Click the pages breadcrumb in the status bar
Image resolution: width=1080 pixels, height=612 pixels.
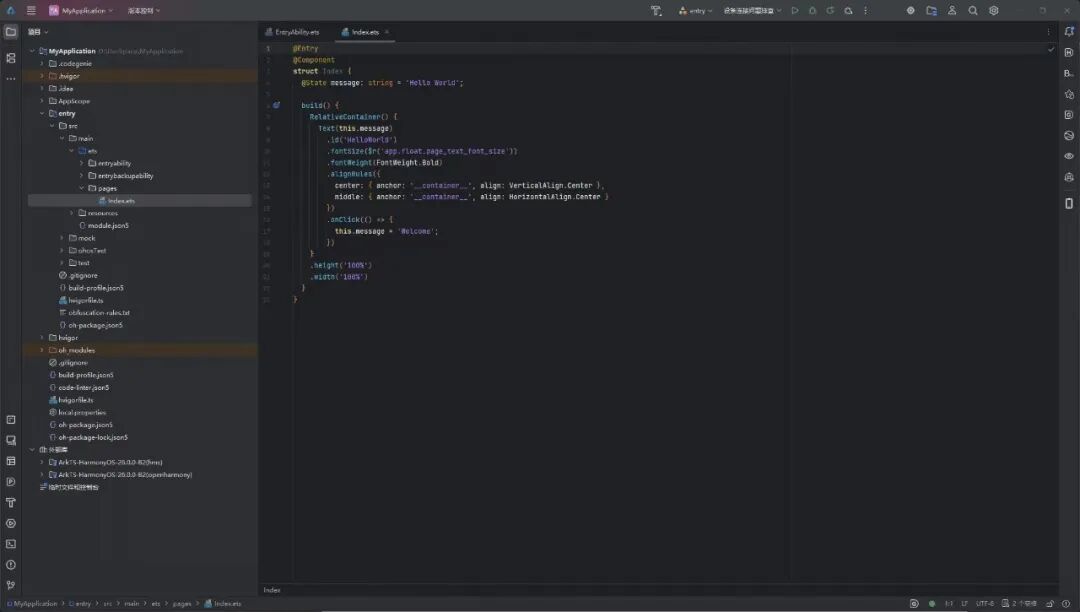click(182, 604)
